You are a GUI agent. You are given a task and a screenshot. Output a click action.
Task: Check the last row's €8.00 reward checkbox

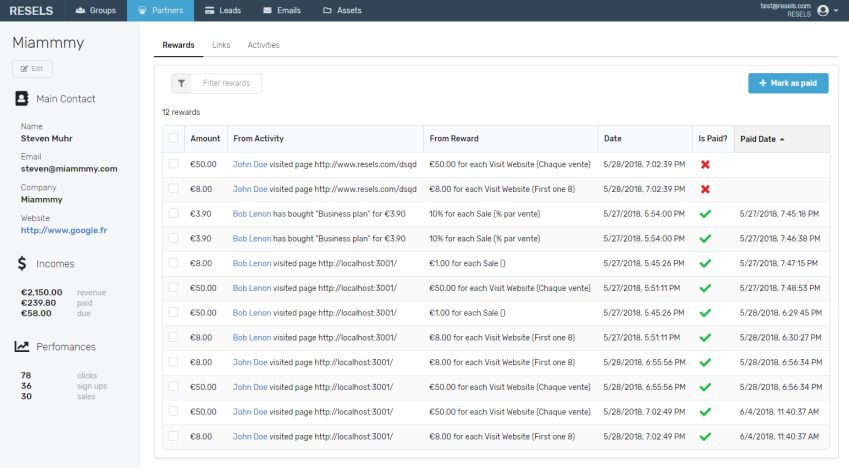point(174,436)
